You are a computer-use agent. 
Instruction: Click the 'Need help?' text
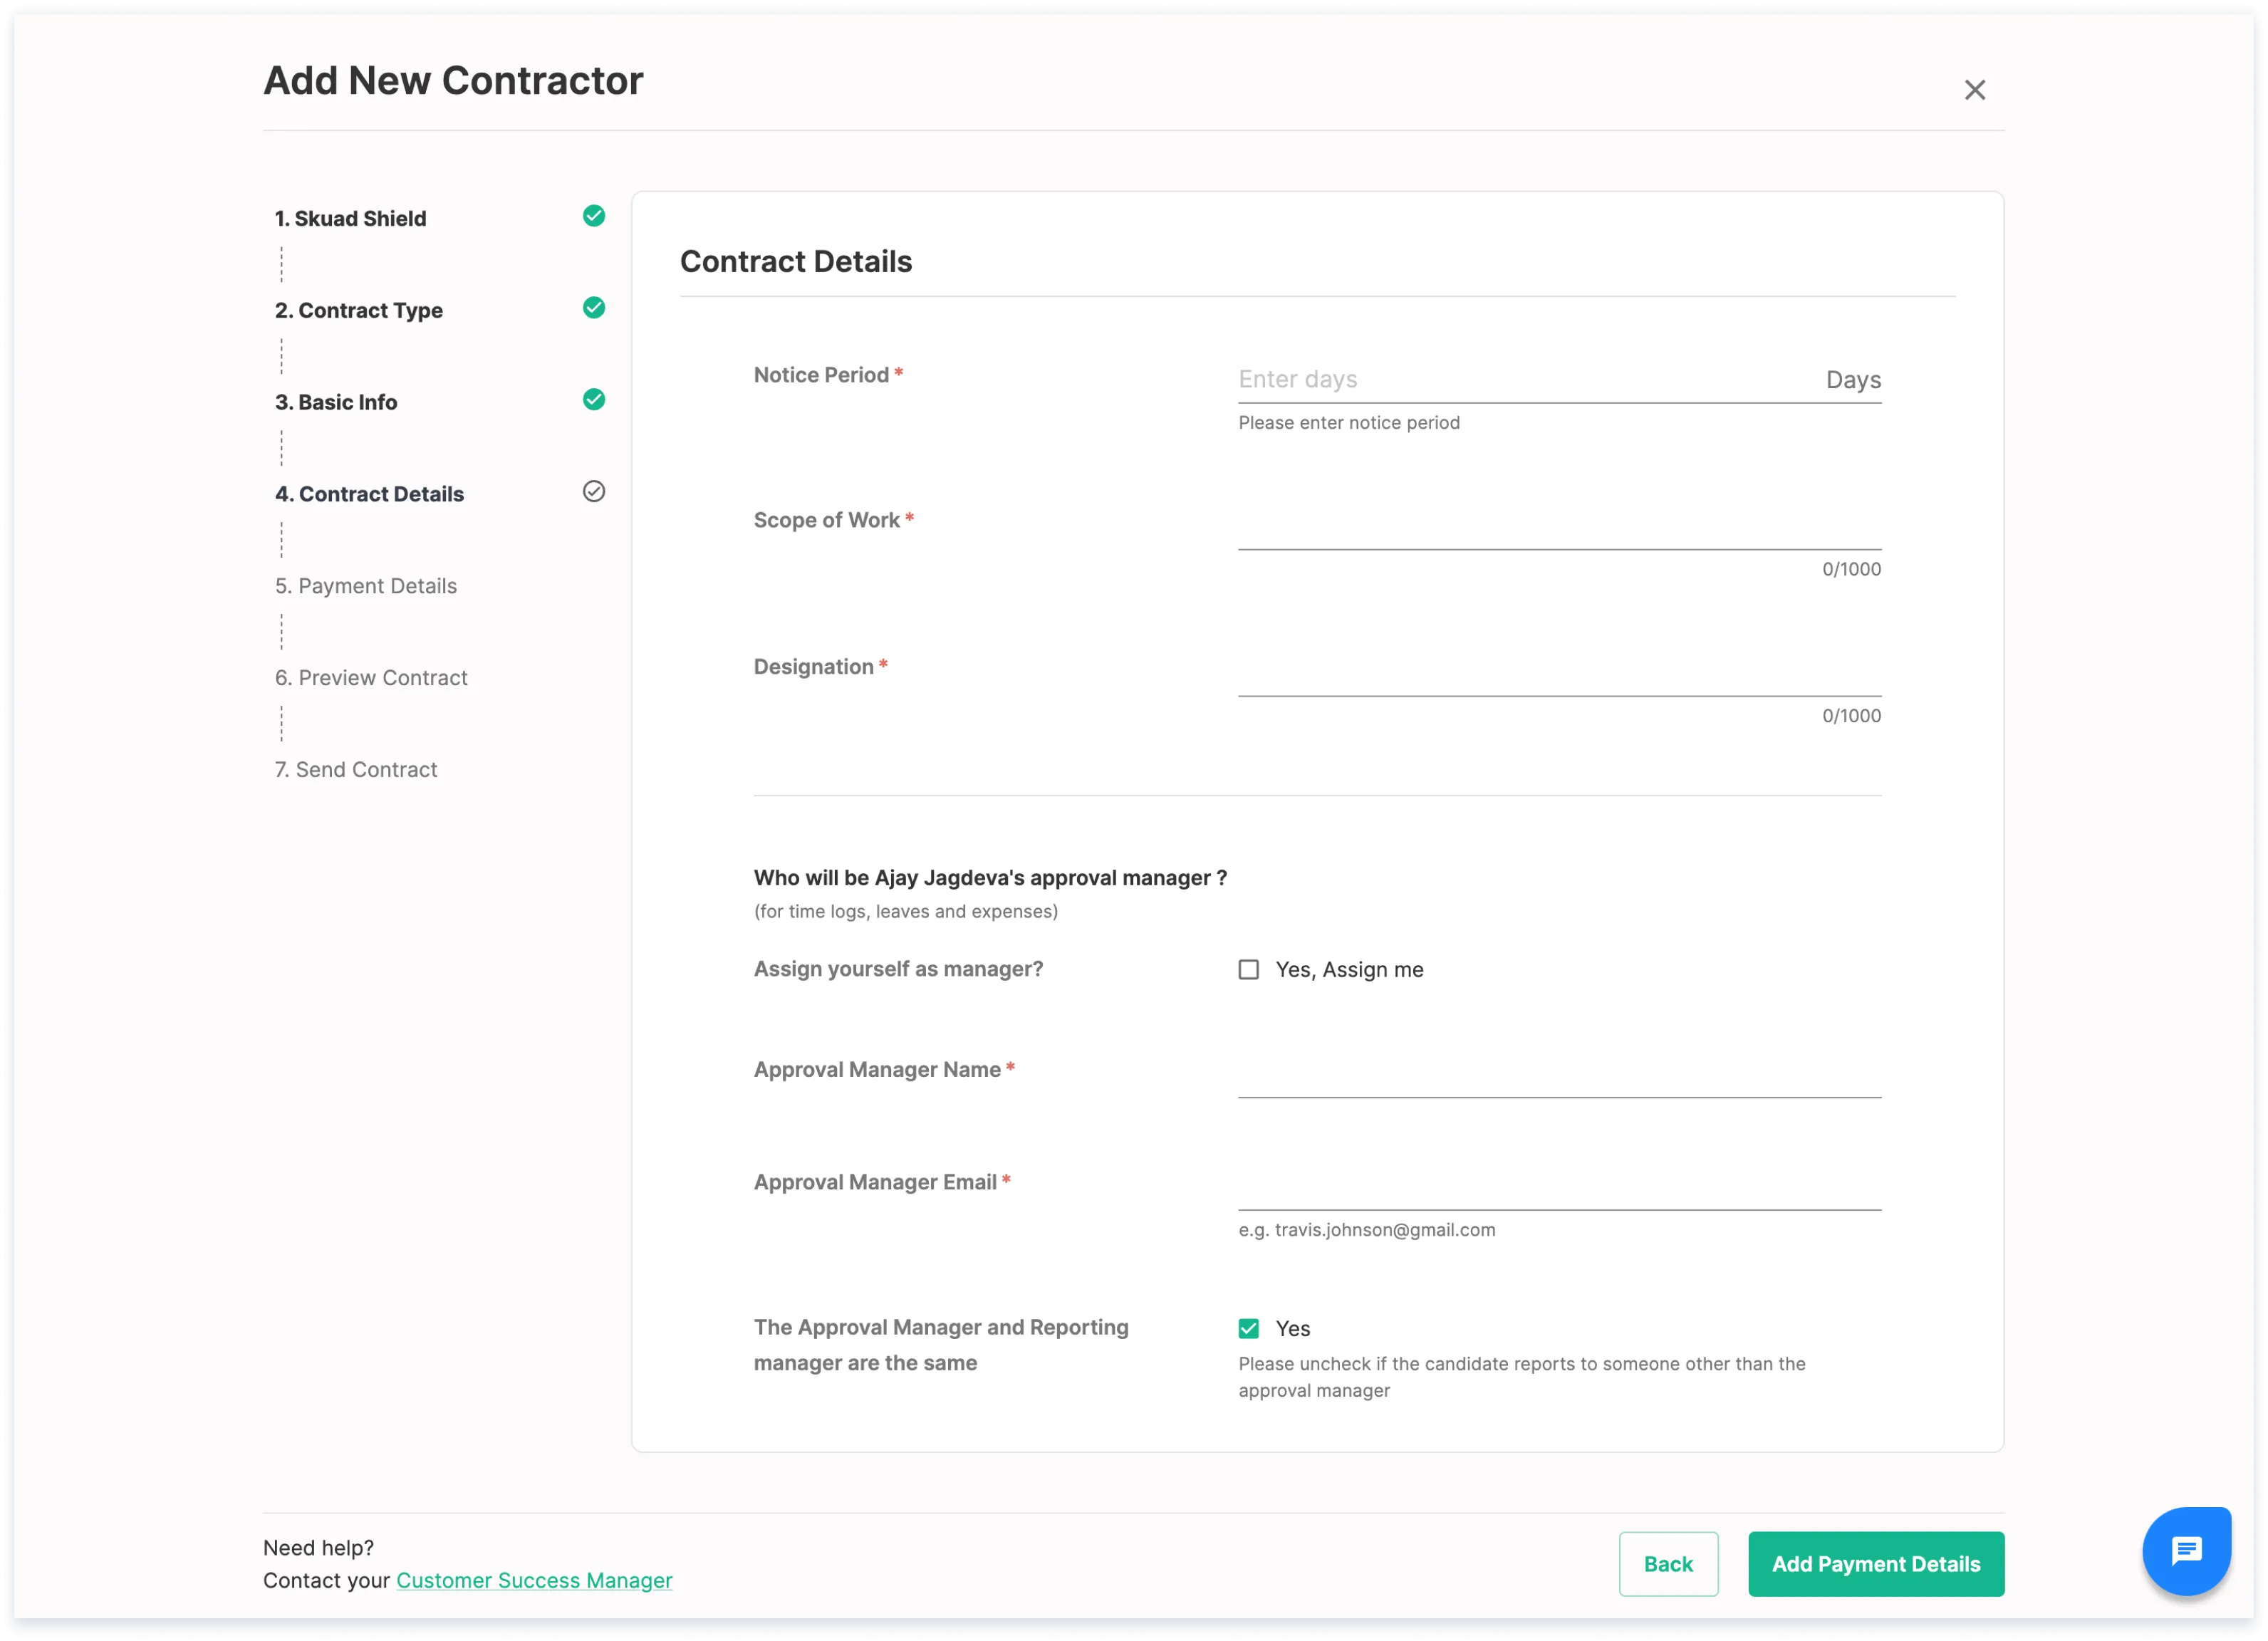(318, 1548)
